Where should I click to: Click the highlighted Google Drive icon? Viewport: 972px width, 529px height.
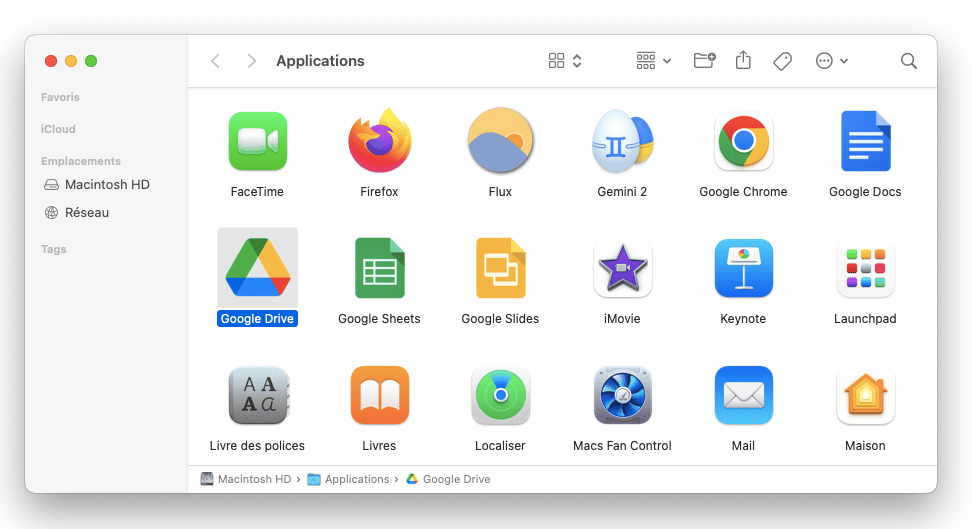click(x=257, y=267)
